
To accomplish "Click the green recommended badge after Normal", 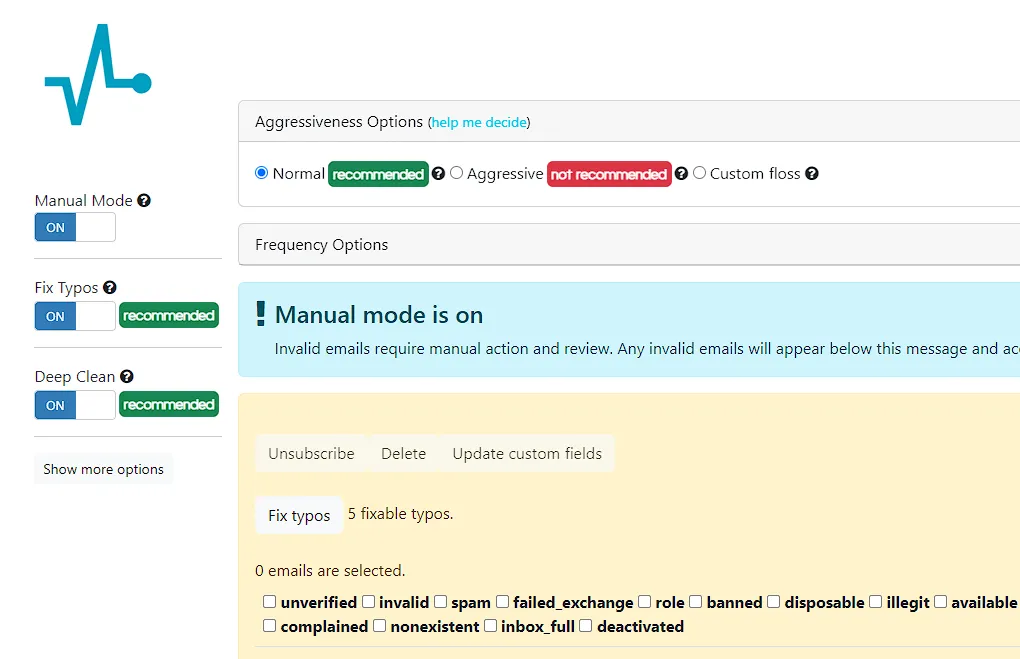I will tap(379, 174).
